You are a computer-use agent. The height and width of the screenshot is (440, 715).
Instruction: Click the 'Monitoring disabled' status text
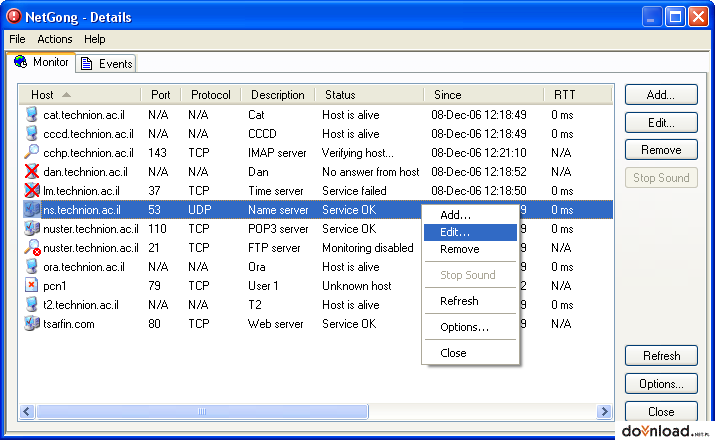(368, 248)
